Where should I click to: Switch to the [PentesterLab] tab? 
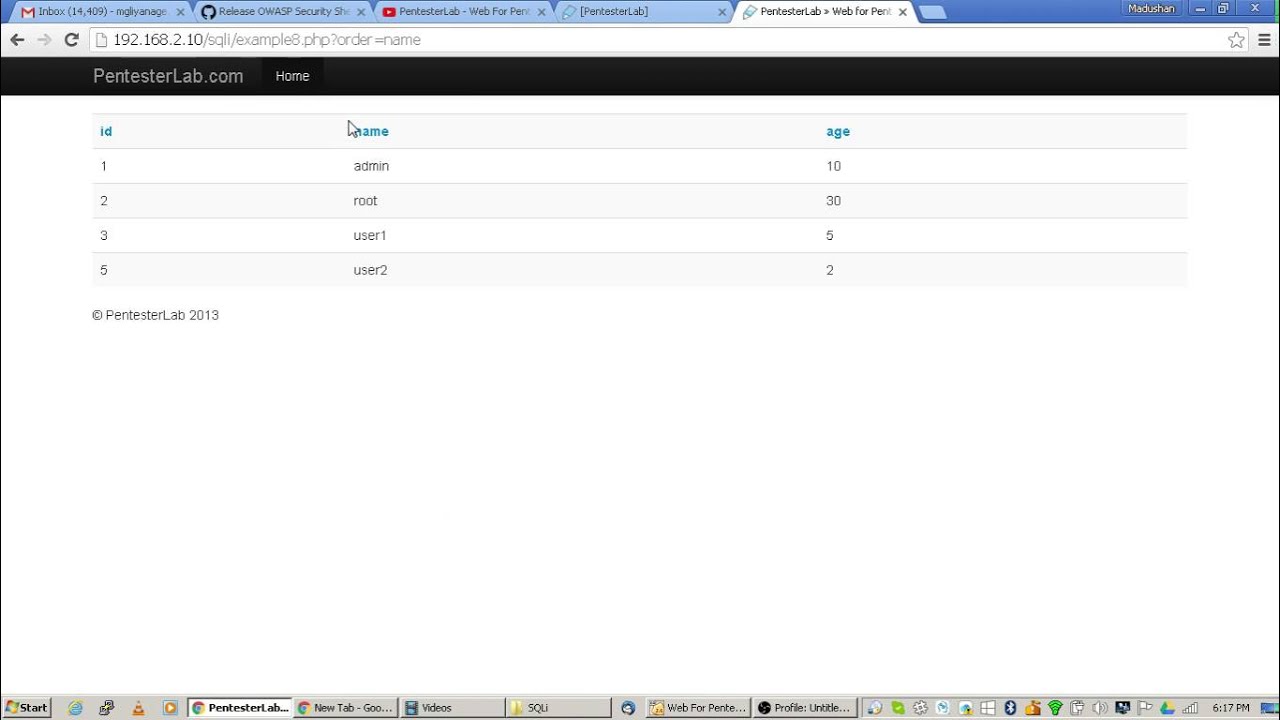click(x=645, y=12)
